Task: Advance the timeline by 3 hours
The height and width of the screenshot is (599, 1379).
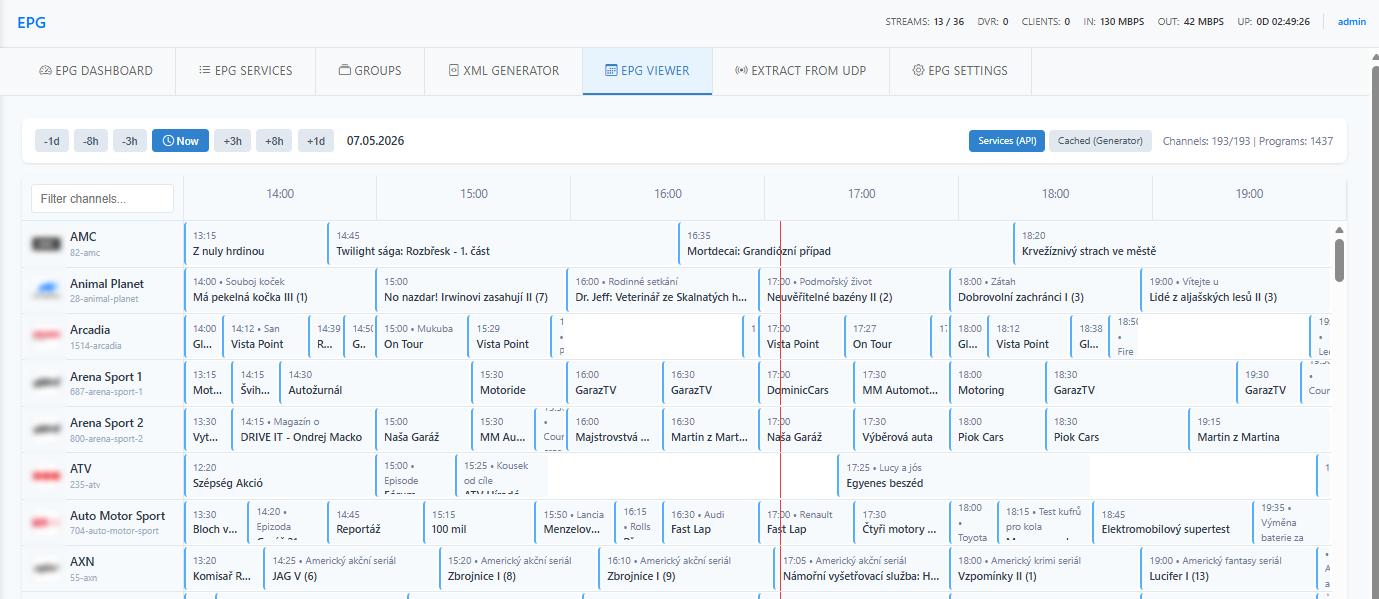Action: [232, 141]
